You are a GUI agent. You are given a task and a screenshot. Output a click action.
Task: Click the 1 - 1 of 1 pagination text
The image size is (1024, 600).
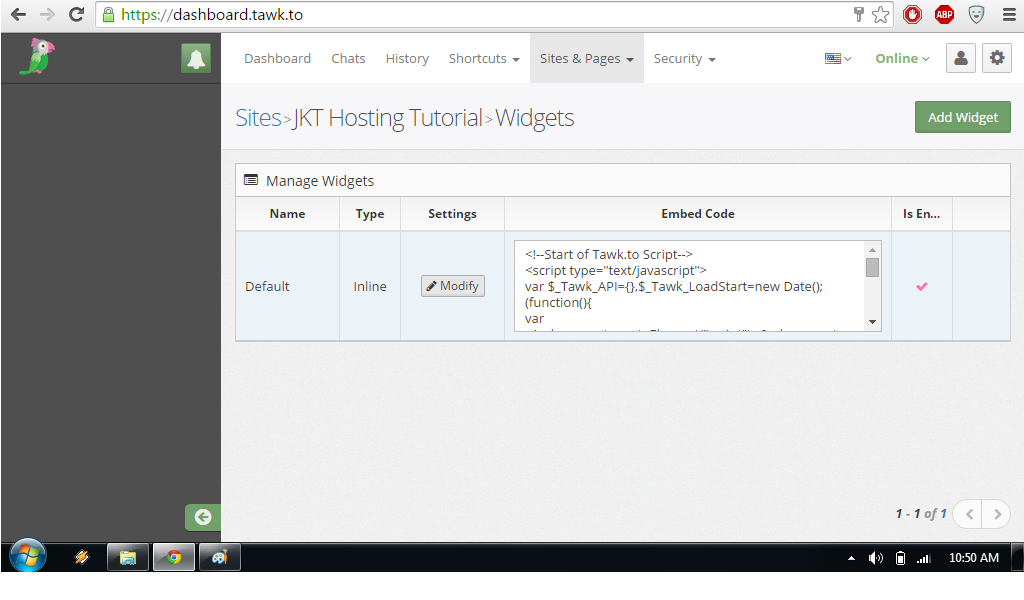coord(921,514)
